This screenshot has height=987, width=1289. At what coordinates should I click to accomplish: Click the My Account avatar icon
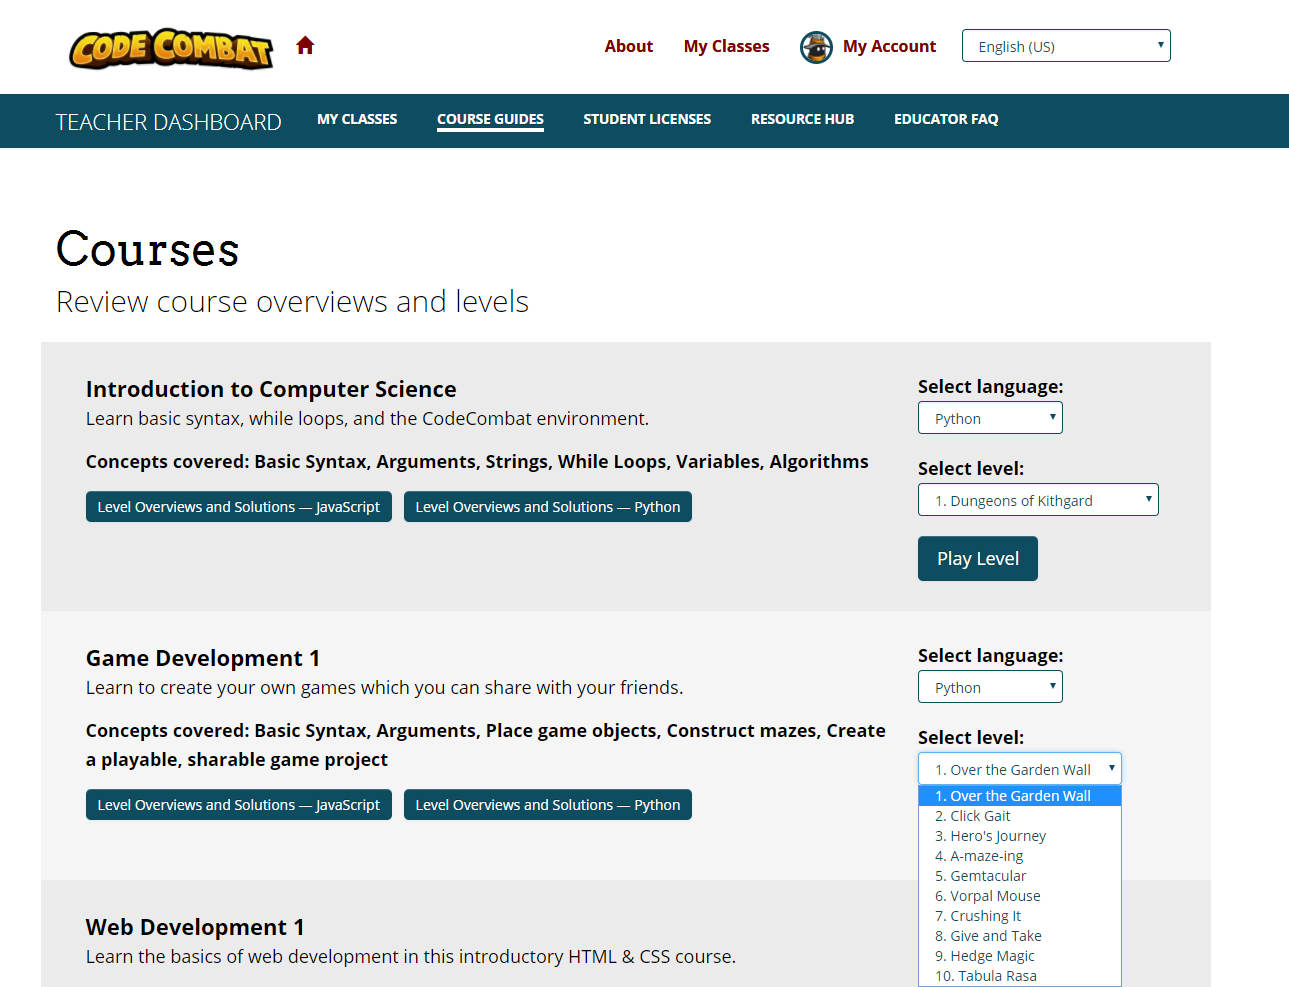[816, 47]
